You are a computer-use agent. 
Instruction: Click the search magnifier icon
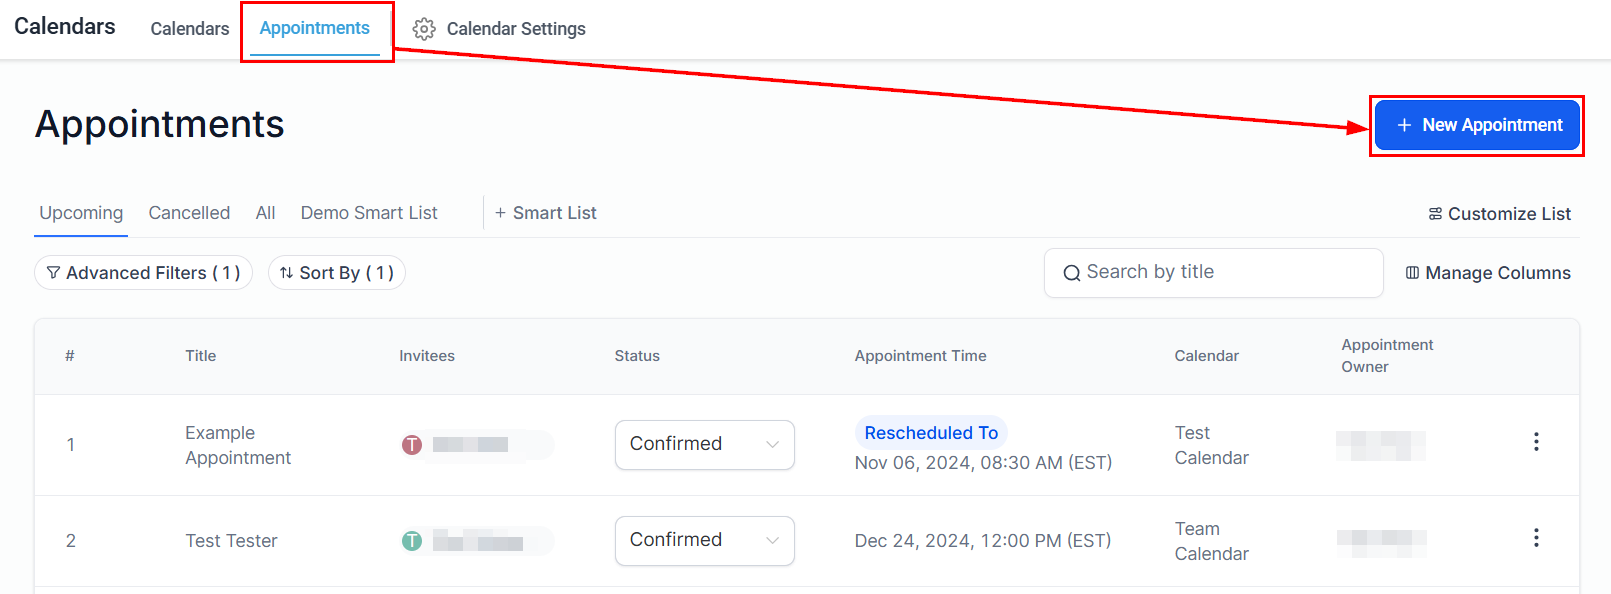1071,273
